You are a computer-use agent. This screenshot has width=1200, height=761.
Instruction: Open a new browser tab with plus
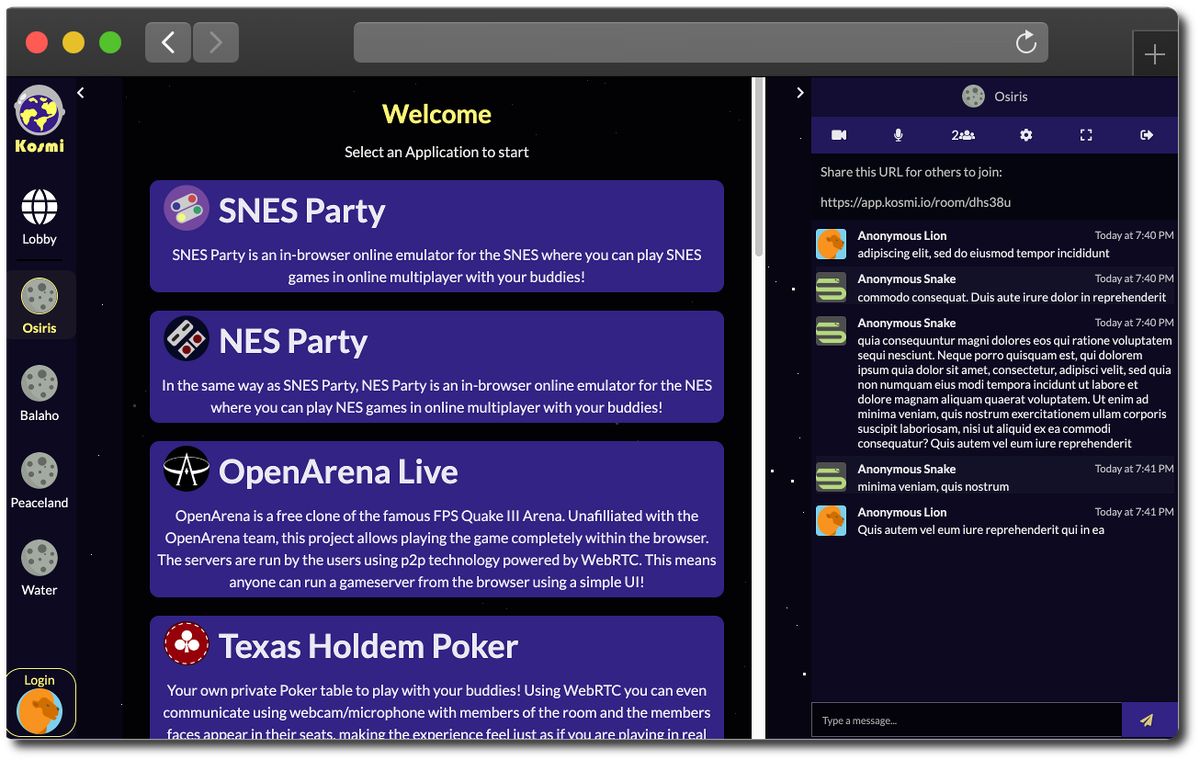click(x=1155, y=54)
